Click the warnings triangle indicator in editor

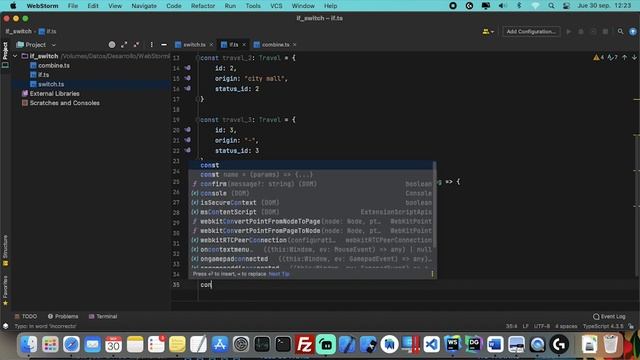click(598, 58)
